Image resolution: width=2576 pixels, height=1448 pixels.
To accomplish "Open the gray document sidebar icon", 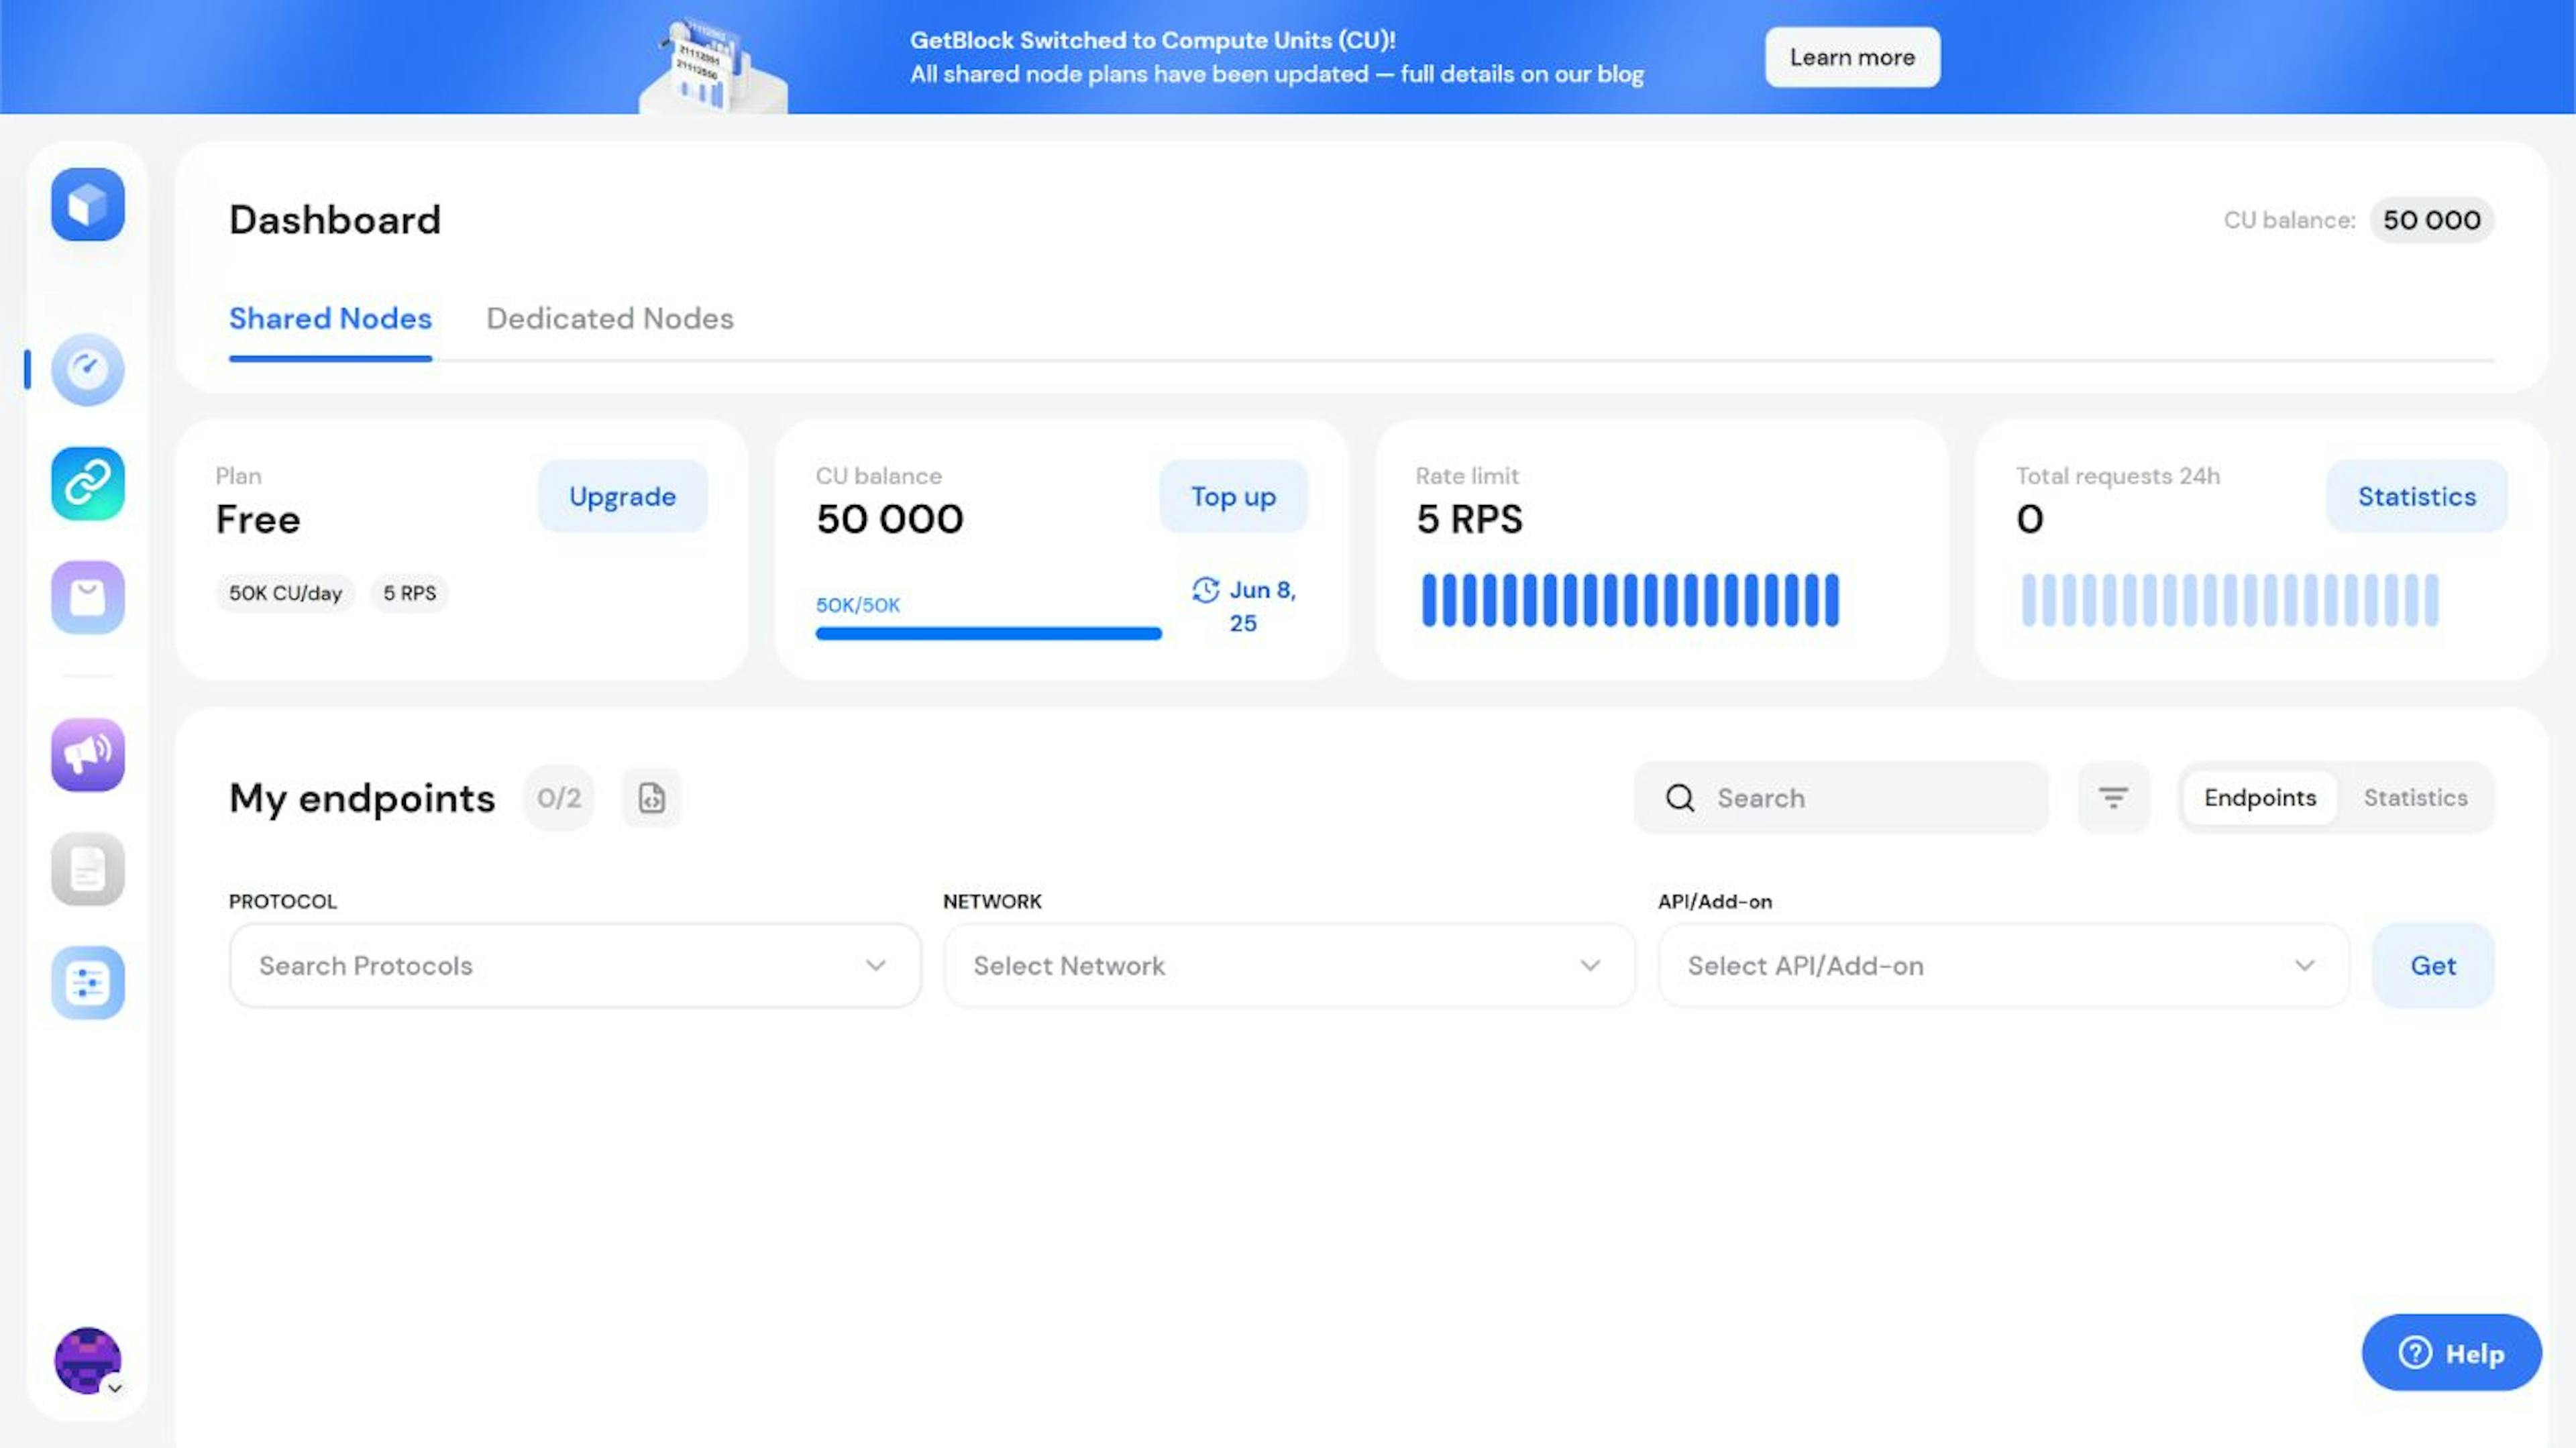I will [x=88, y=869].
